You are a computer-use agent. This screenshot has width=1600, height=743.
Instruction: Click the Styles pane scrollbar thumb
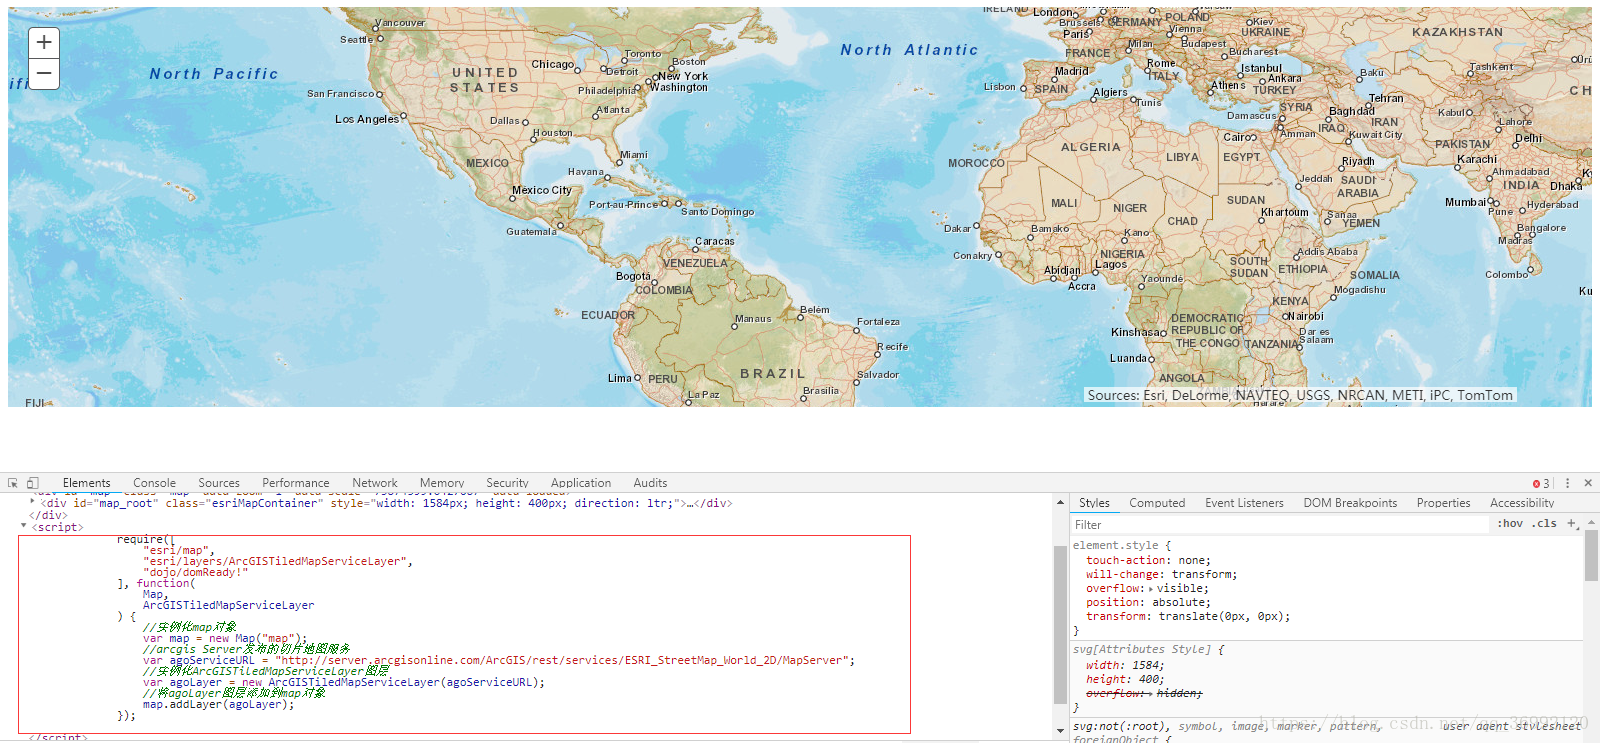tap(1591, 554)
